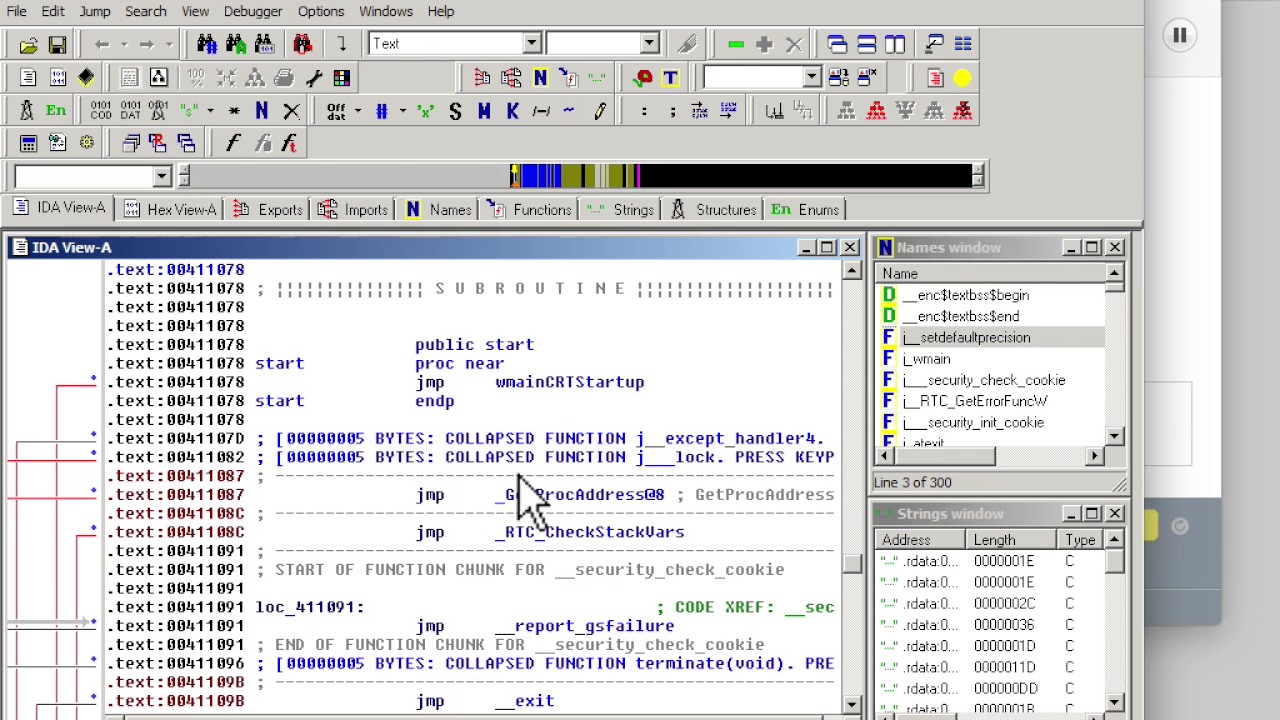1280x720 pixels.
Task: Click the Save floppy disk icon
Action: coord(57,44)
